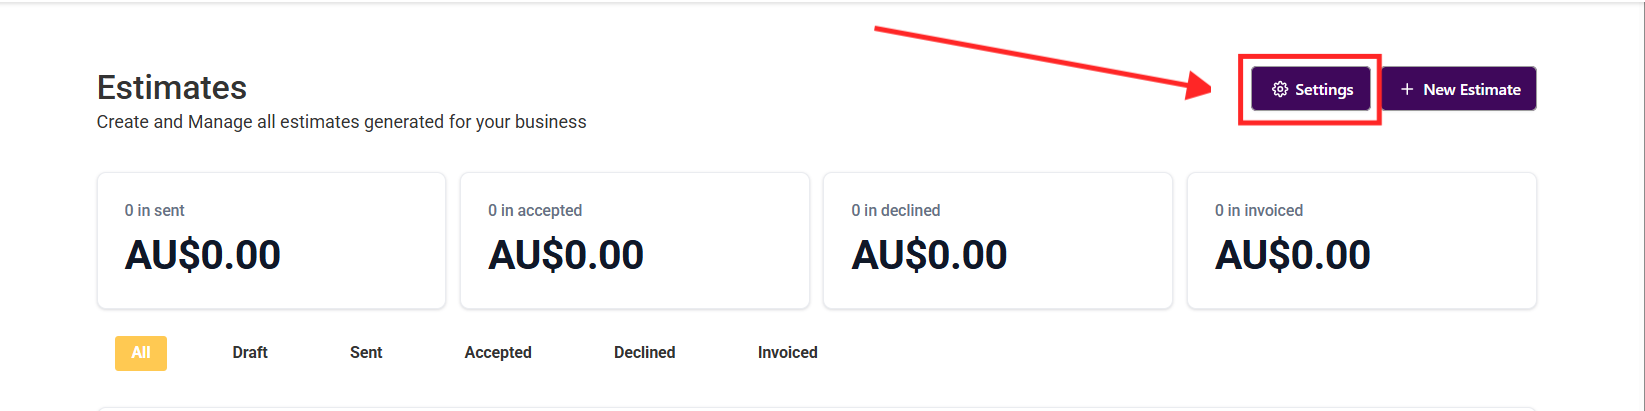Select the AU$0.00 amount in the accepted card
The height and width of the screenshot is (411, 1645).
[x=566, y=256]
